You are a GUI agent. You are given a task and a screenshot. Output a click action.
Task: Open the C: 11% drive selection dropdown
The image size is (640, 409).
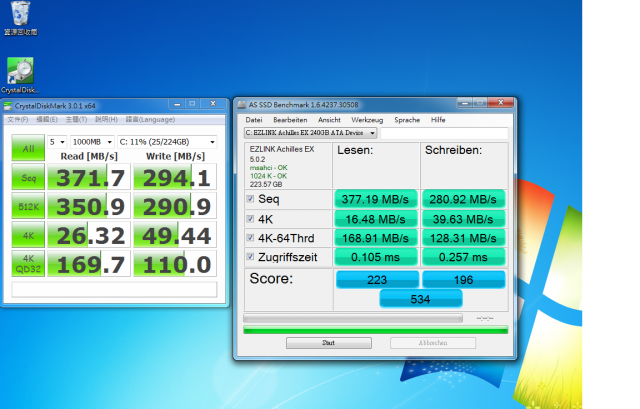tap(167, 142)
